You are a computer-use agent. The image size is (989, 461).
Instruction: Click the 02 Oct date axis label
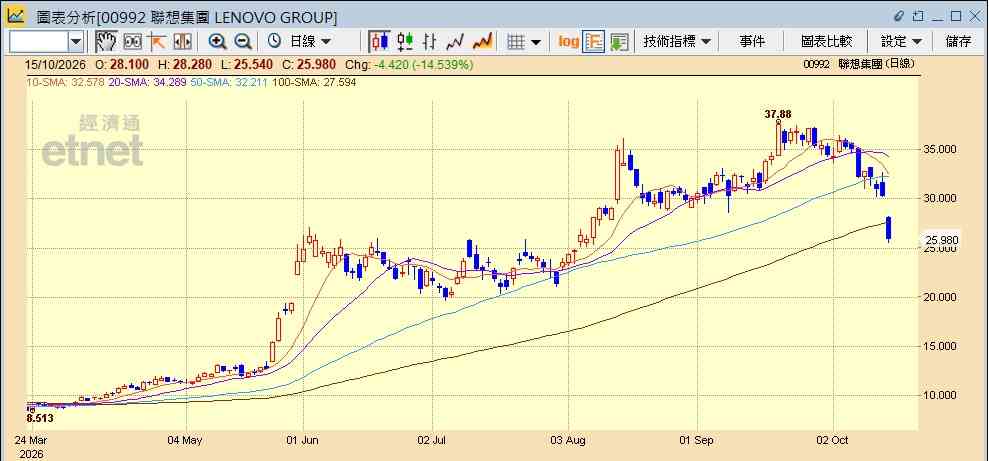point(833,440)
